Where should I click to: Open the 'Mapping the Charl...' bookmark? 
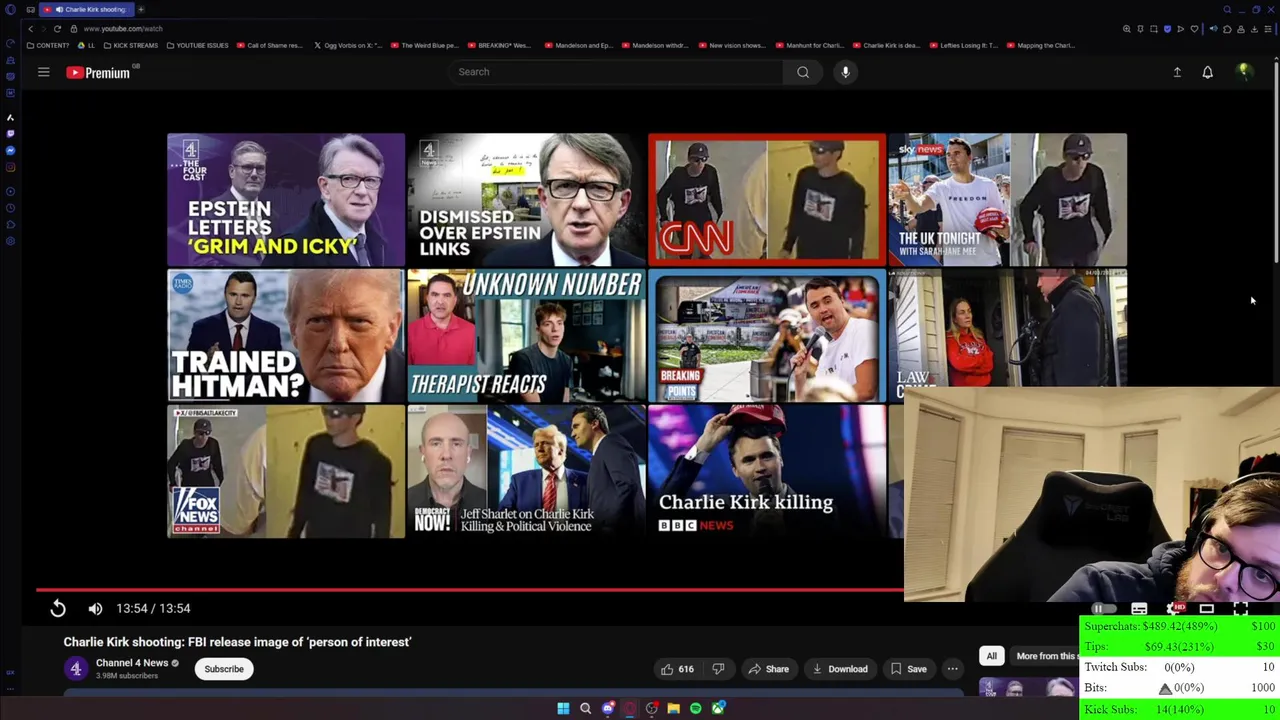tap(1041, 45)
